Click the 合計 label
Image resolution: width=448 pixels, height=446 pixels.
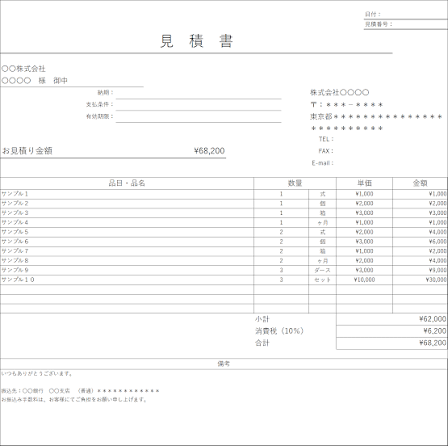[262, 343]
